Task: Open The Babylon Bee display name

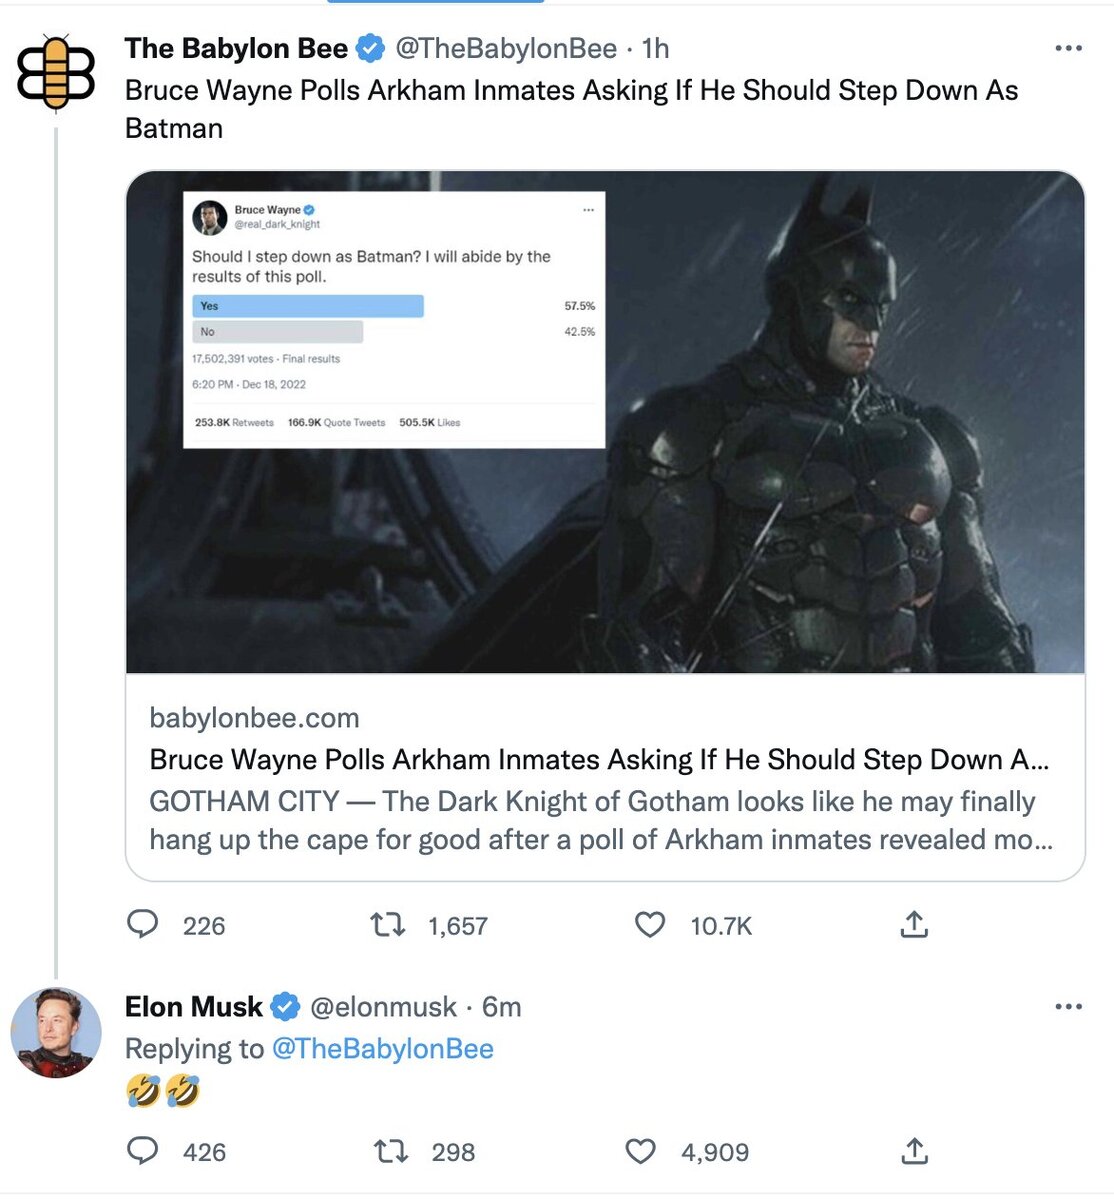Action: 236,48
